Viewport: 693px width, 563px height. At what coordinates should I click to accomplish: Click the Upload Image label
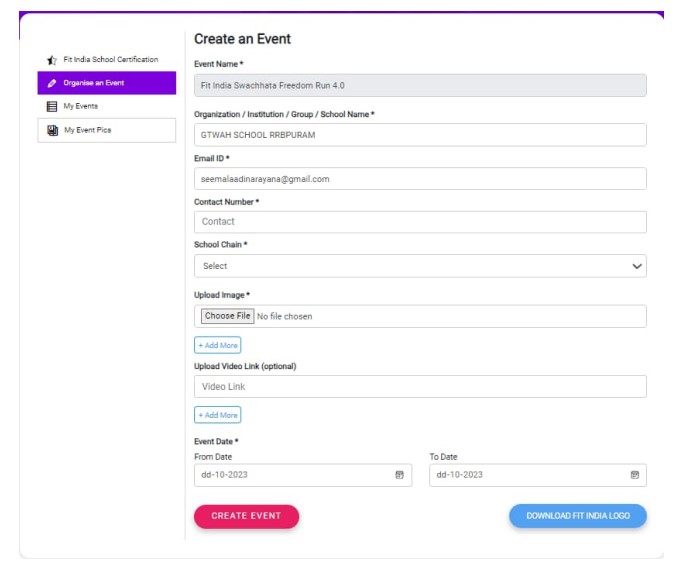(x=222, y=295)
